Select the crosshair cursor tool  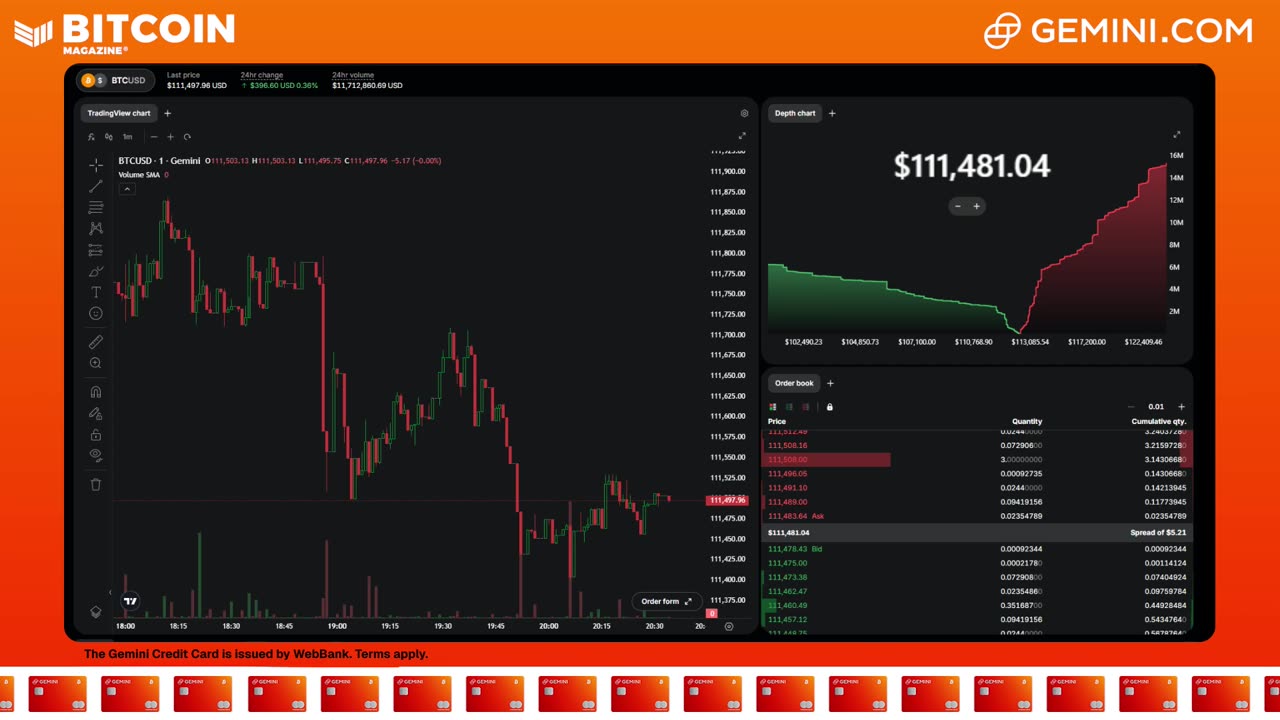(x=96, y=165)
